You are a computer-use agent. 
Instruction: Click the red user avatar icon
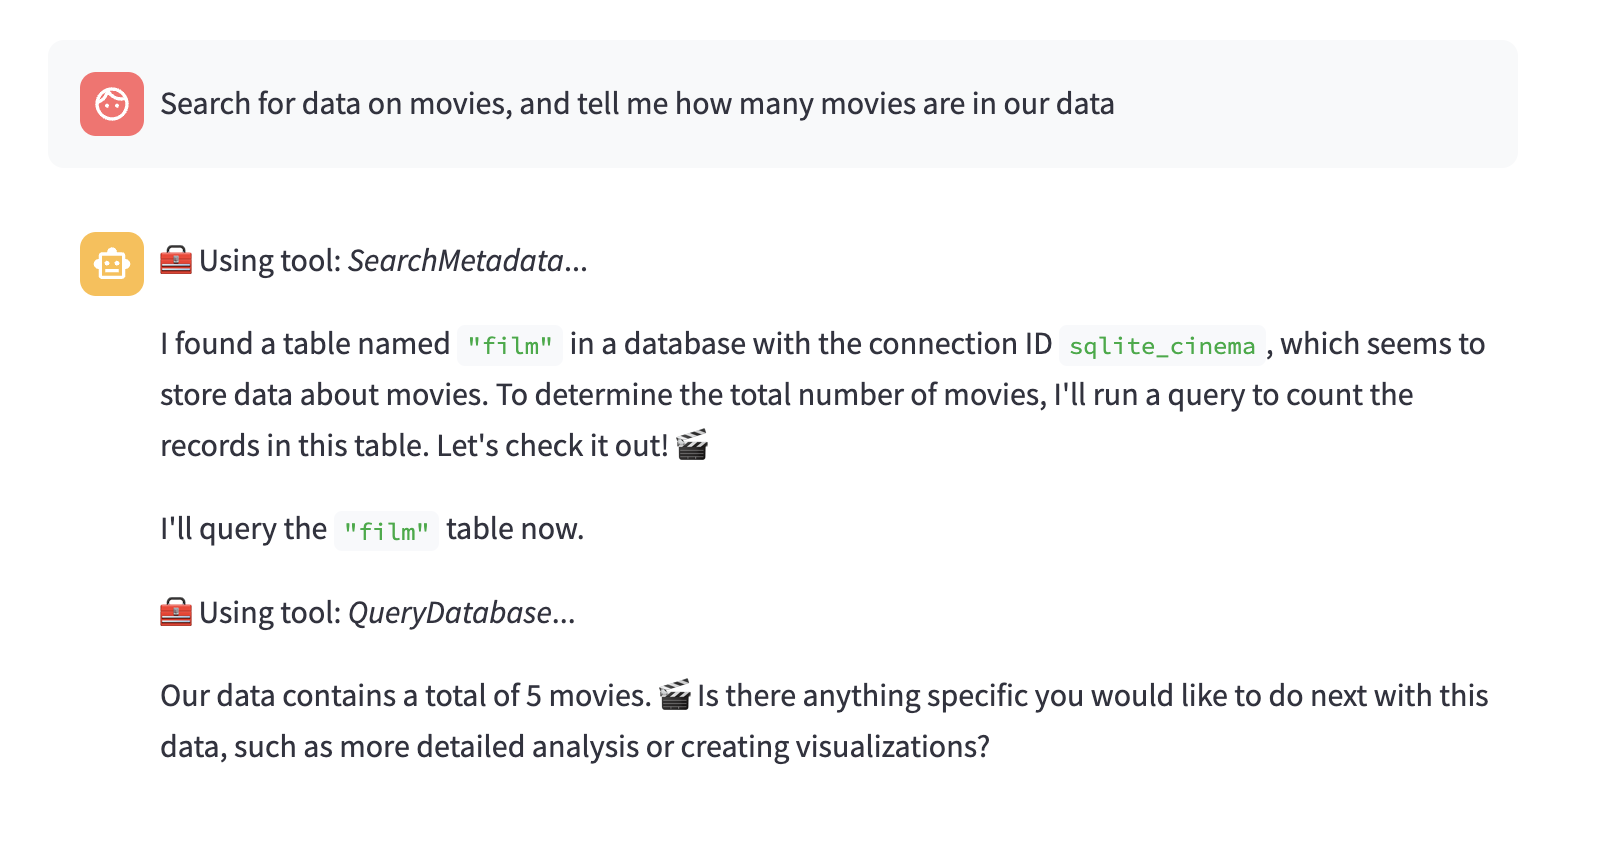click(112, 104)
